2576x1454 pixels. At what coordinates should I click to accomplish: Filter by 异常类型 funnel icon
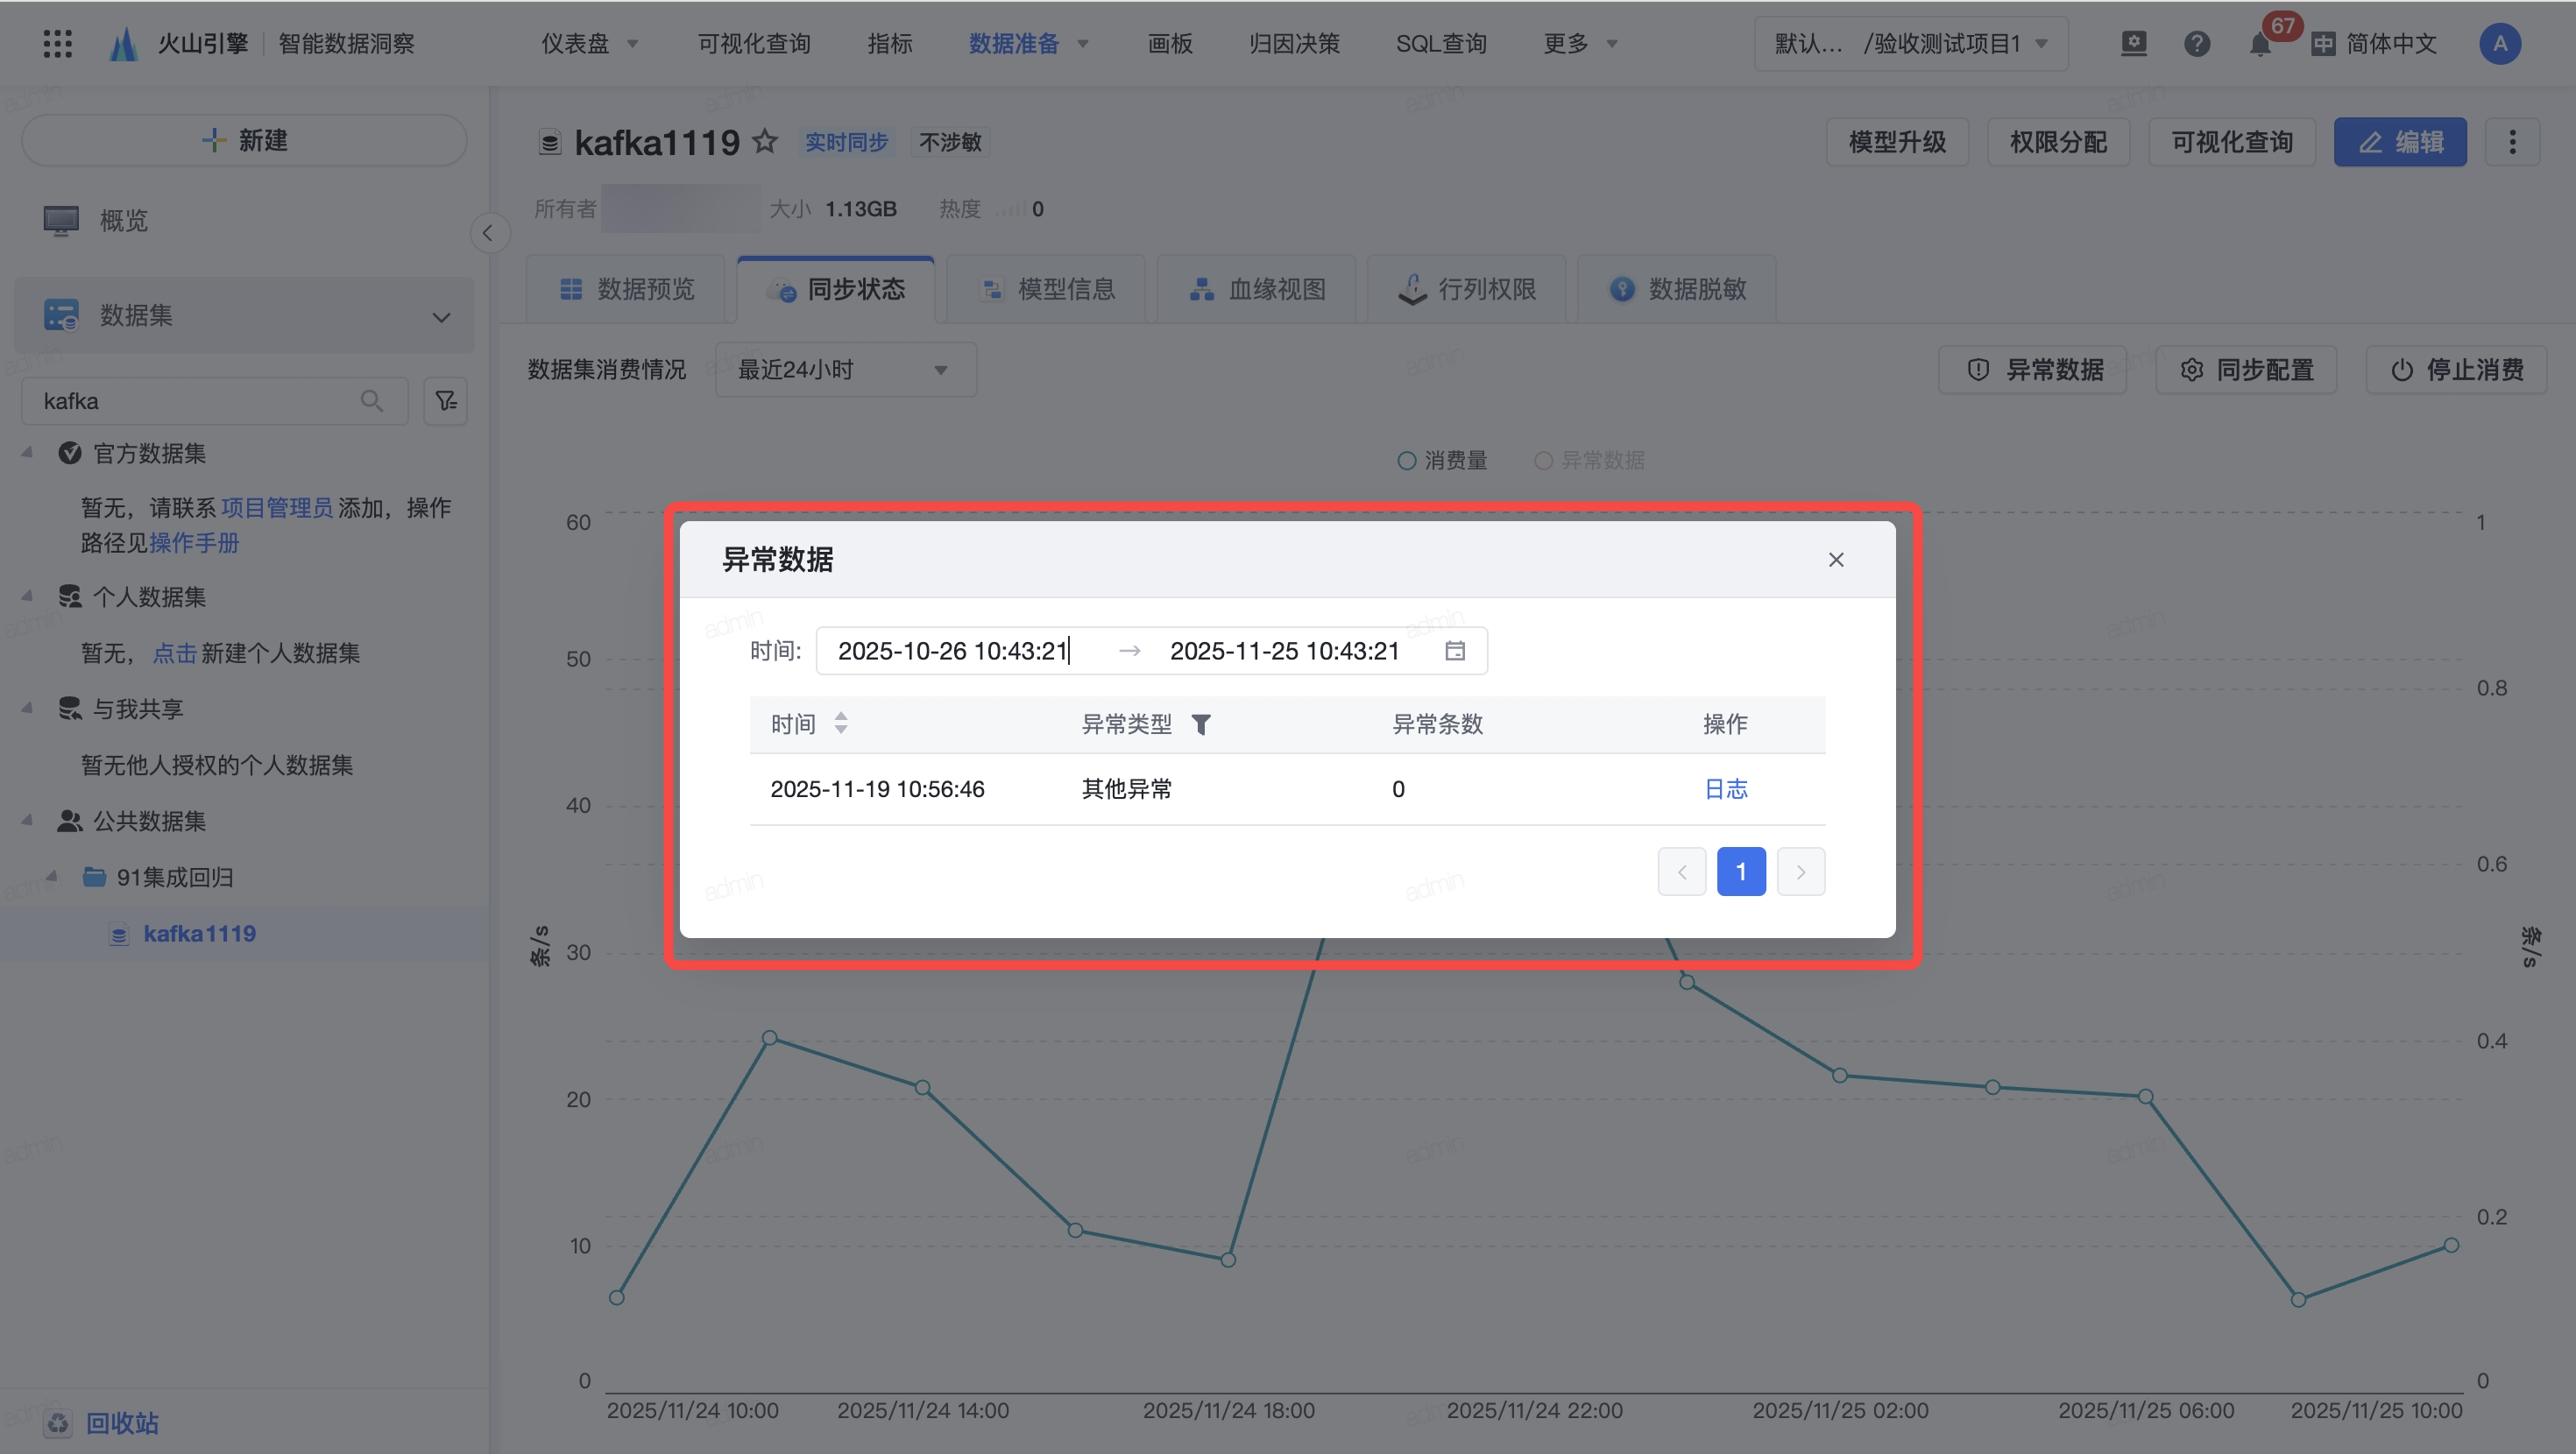point(1201,724)
